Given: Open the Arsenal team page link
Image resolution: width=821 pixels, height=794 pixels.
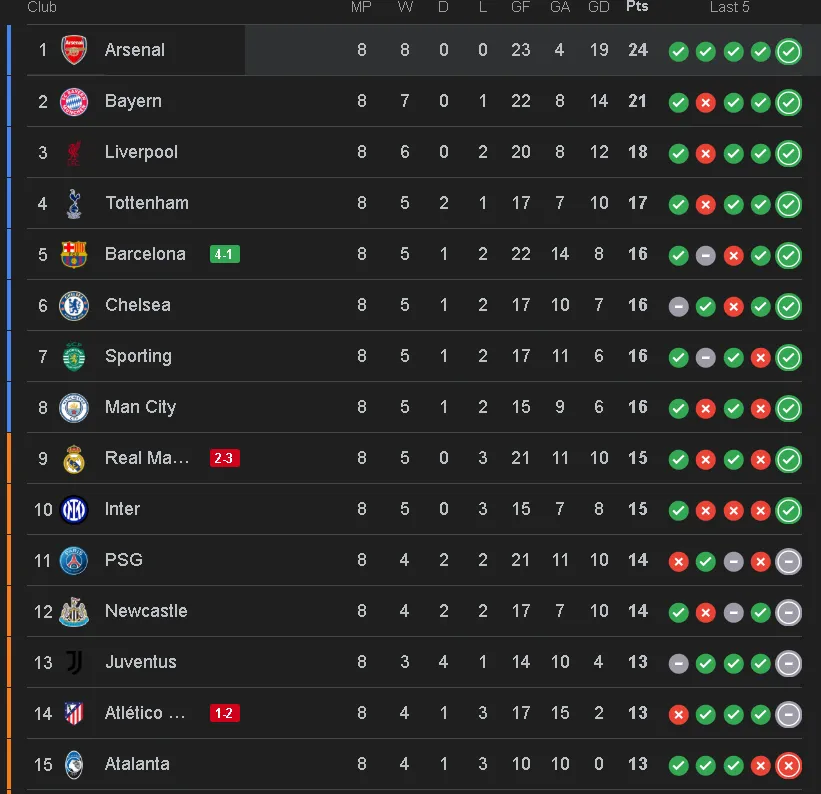Looking at the screenshot, I should point(135,50).
